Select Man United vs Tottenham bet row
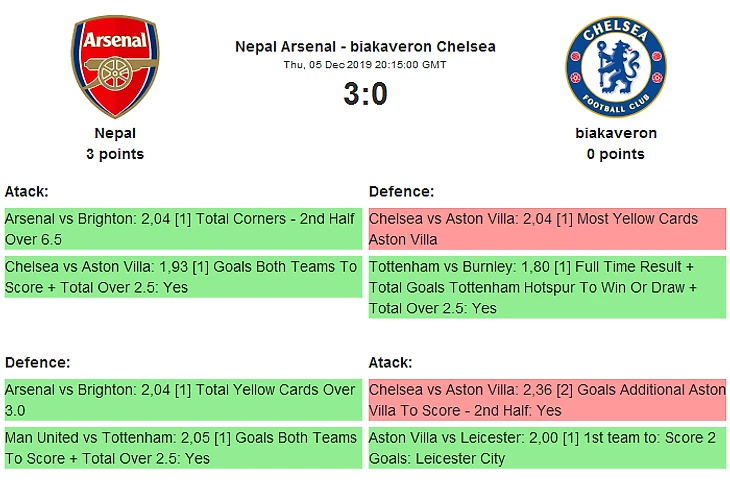The height and width of the screenshot is (480, 730). pos(182,448)
